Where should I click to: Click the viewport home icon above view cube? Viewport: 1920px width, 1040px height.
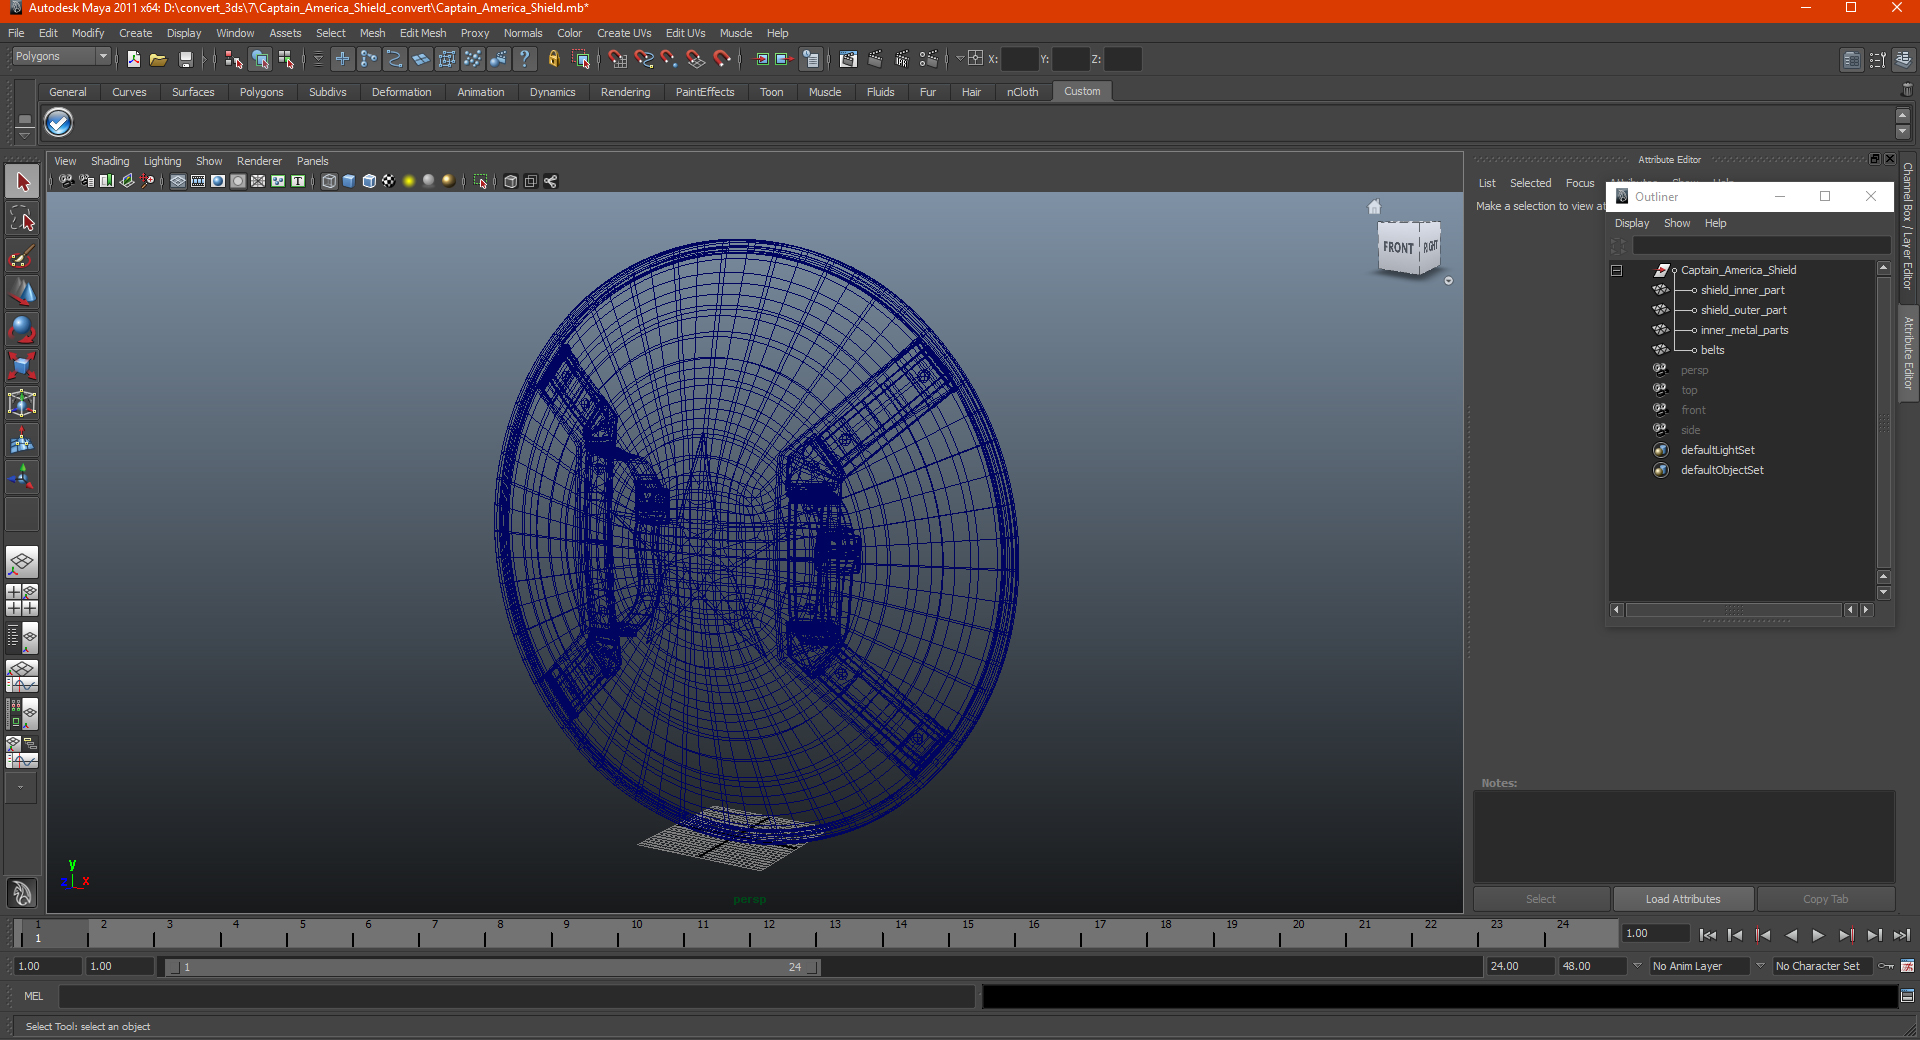tap(1375, 207)
